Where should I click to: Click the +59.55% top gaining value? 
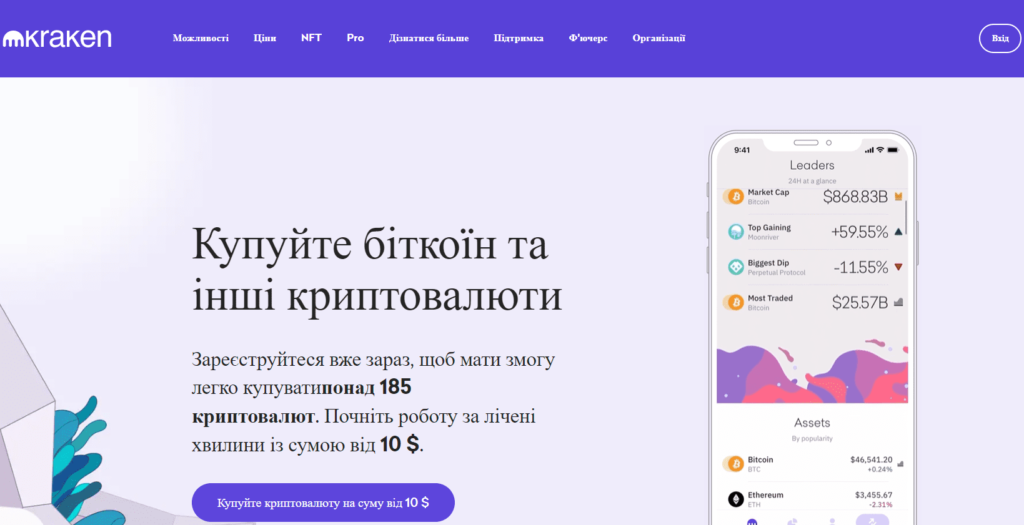859,232
